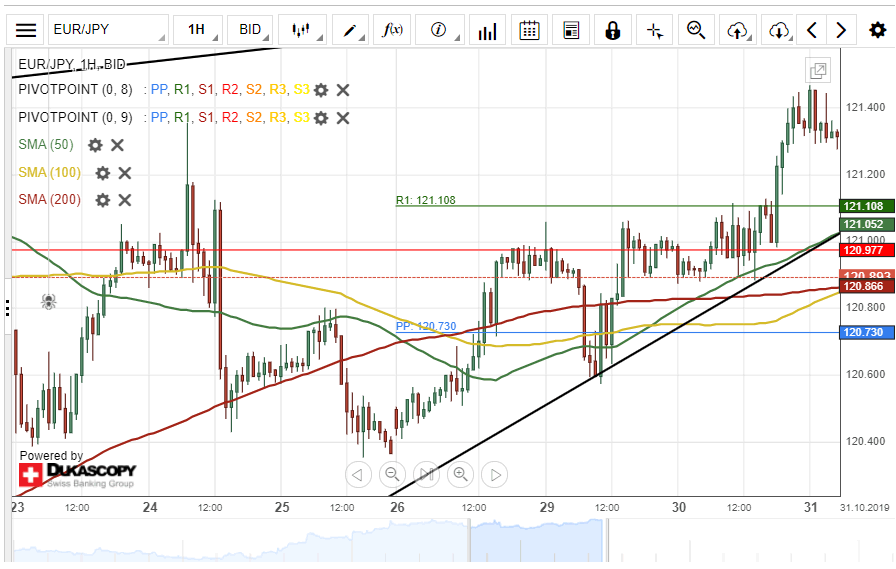896x569 pixels.
Task: Open settings for SMA (100) indicator
Action: click(x=102, y=173)
